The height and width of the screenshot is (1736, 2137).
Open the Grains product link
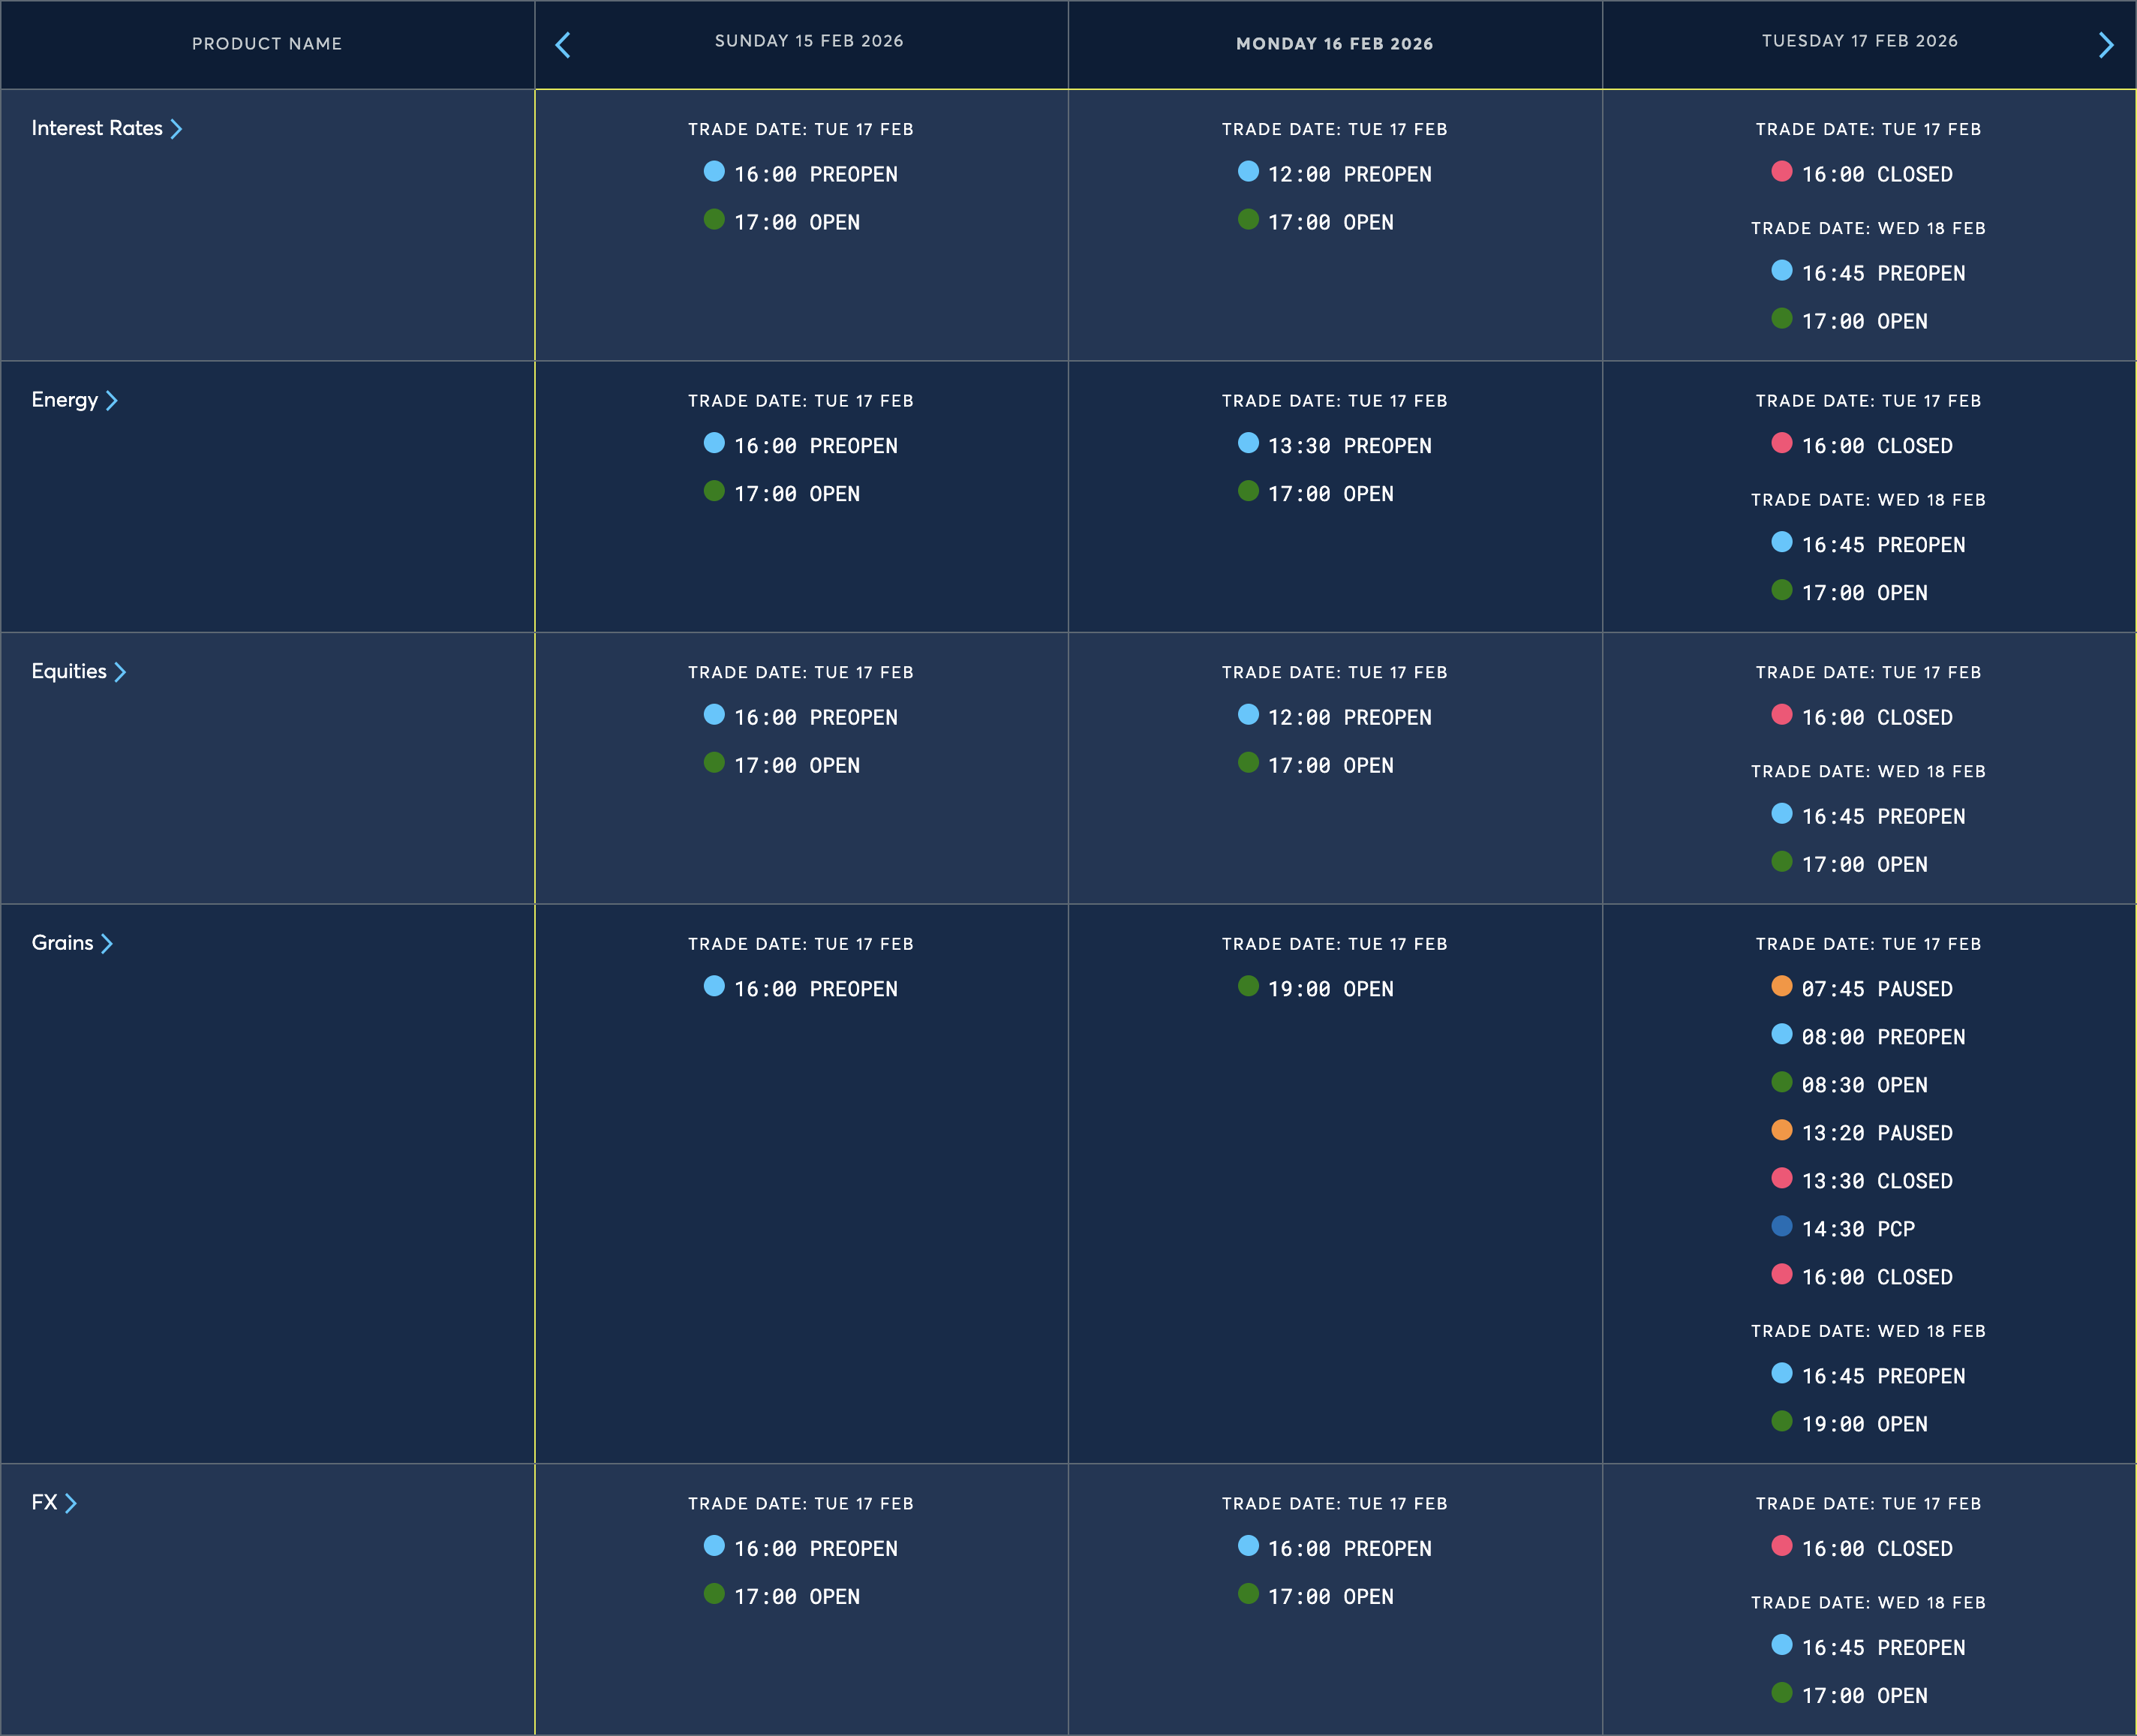(x=62, y=943)
